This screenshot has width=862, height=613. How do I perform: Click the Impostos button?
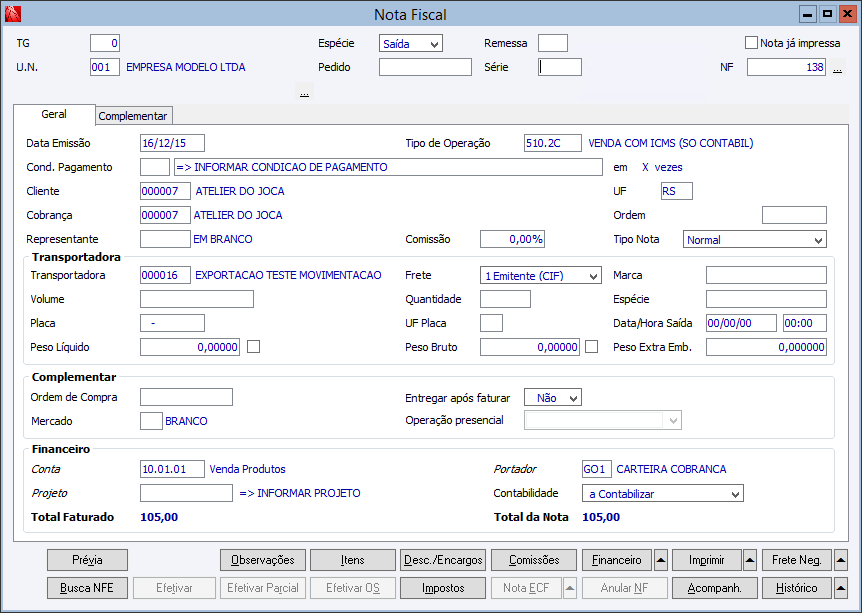point(442,588)
